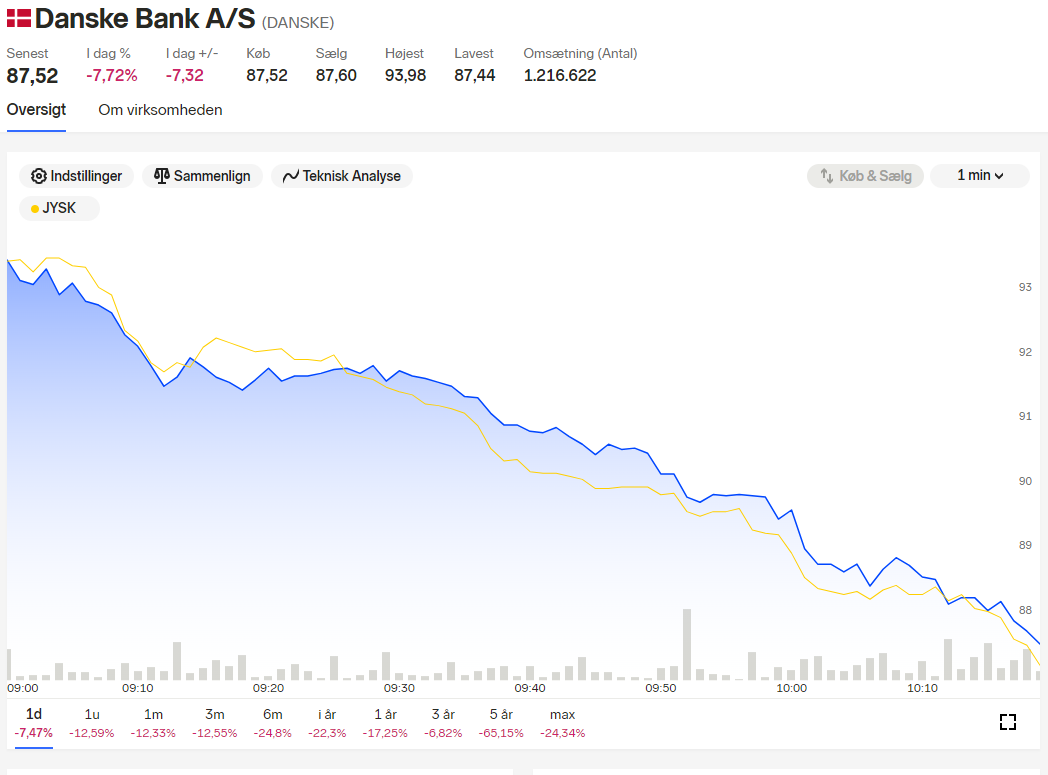
Task: Click the Omsætning value 1.216.622
Action: (560, 75)
